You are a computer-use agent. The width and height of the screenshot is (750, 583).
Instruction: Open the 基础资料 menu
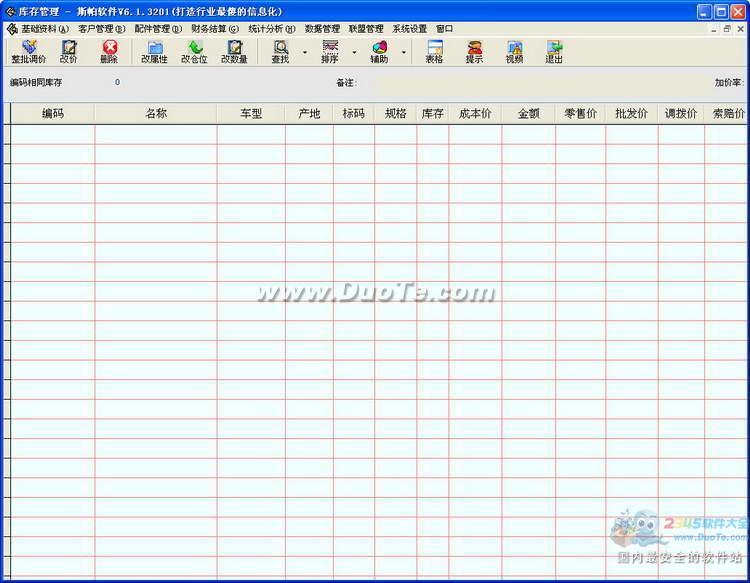[x=45, y=29]
